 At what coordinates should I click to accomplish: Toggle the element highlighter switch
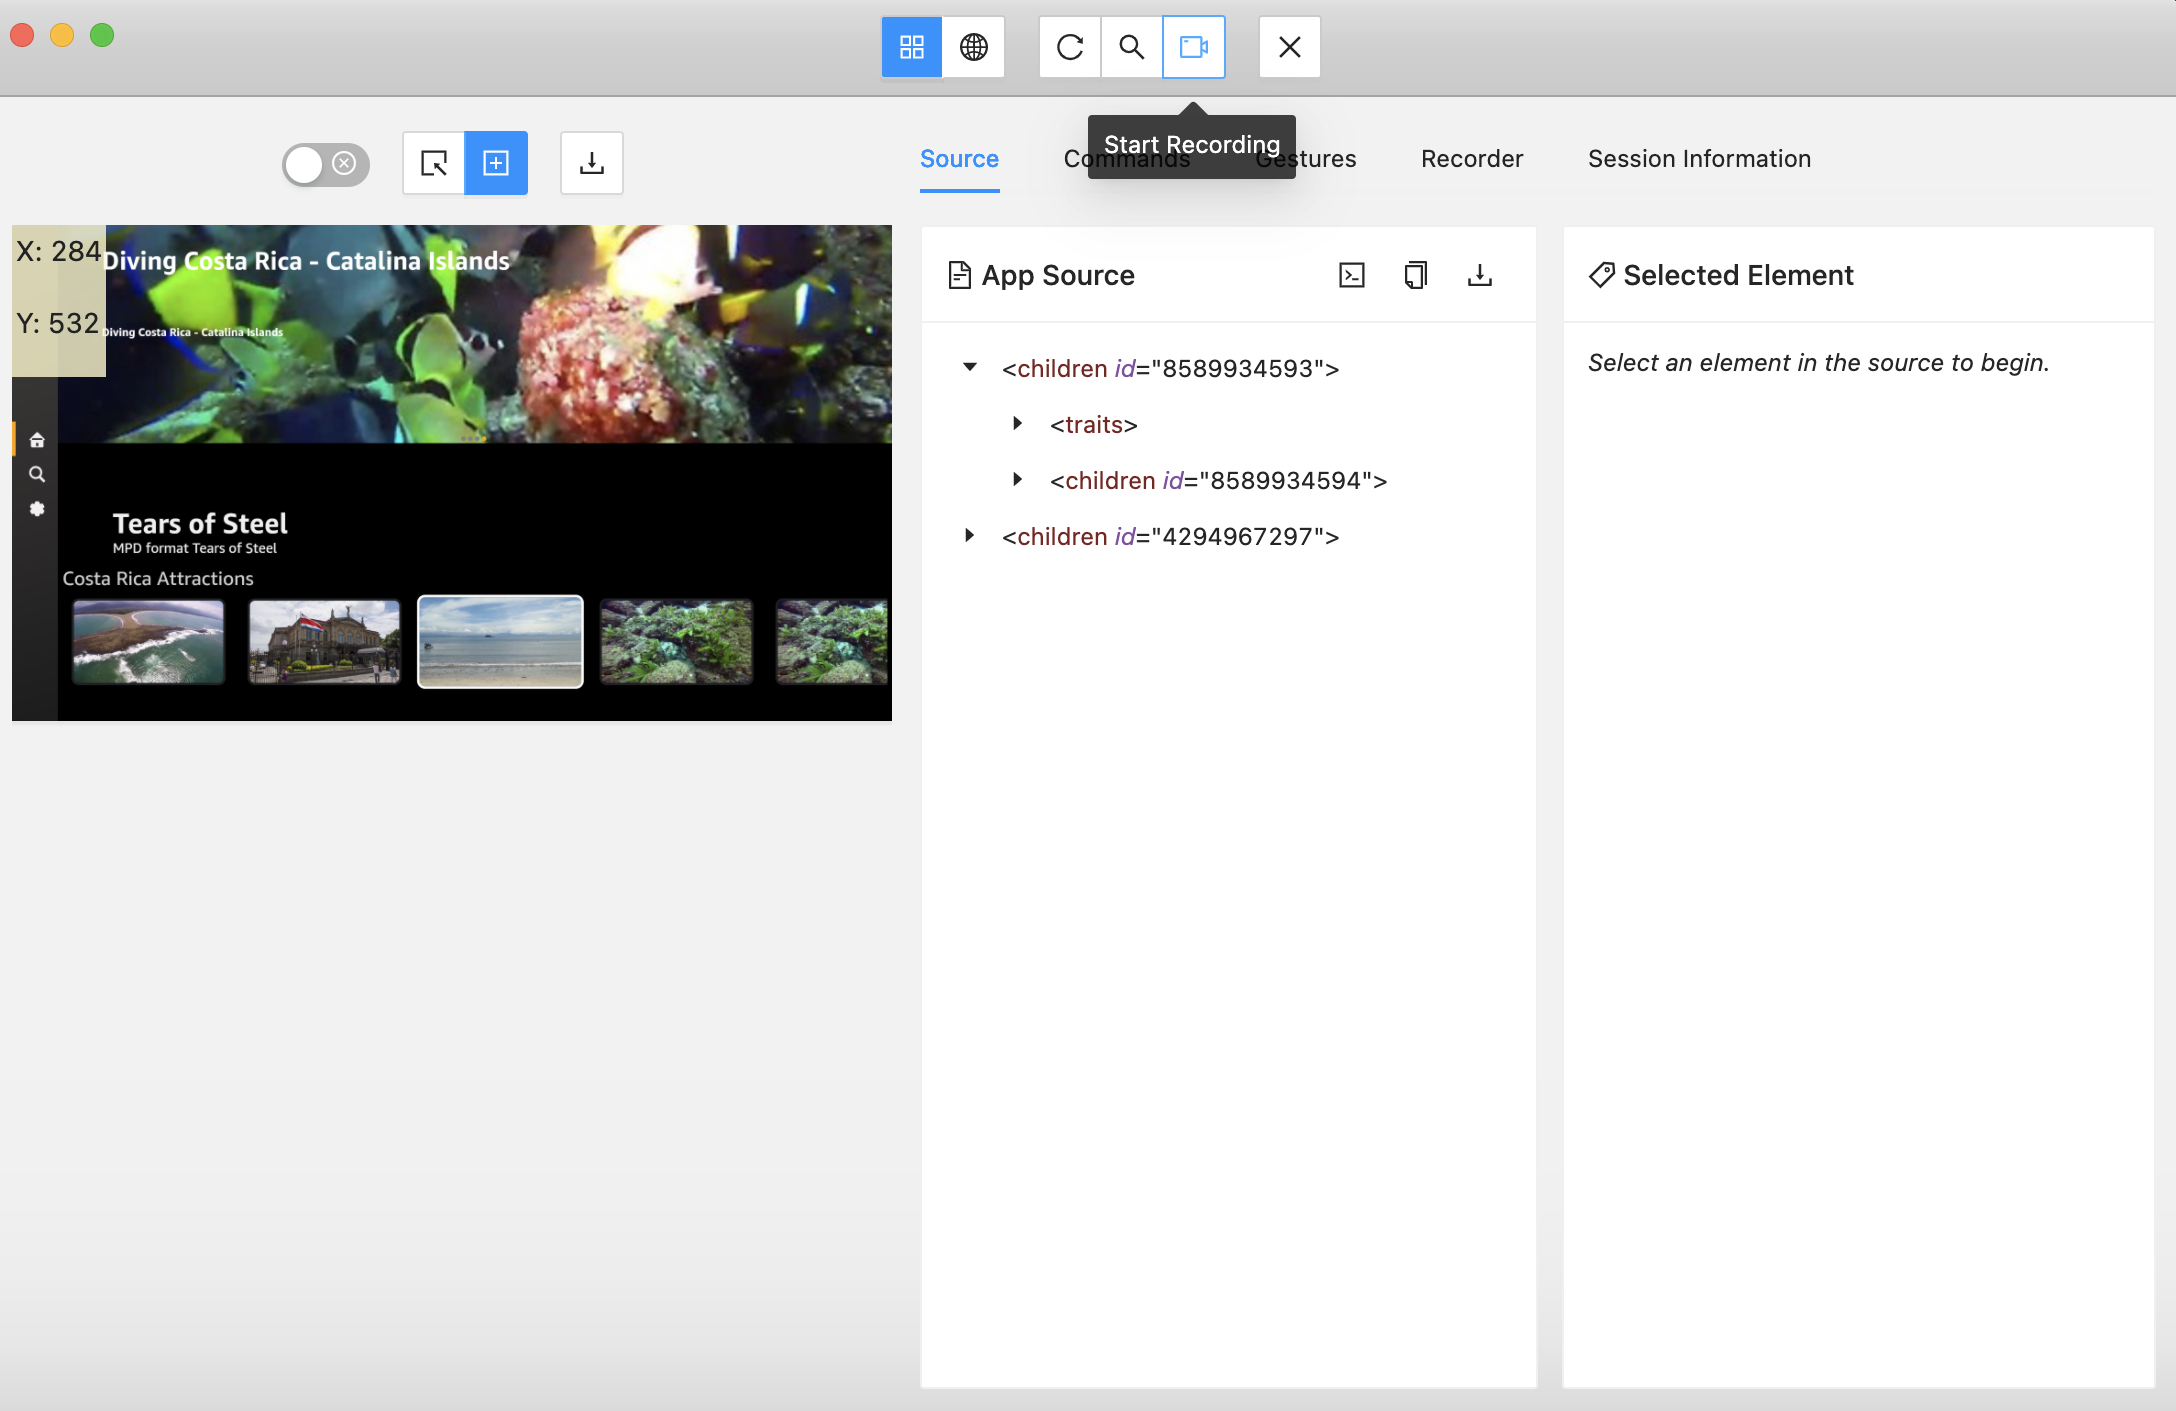[326, 164]
